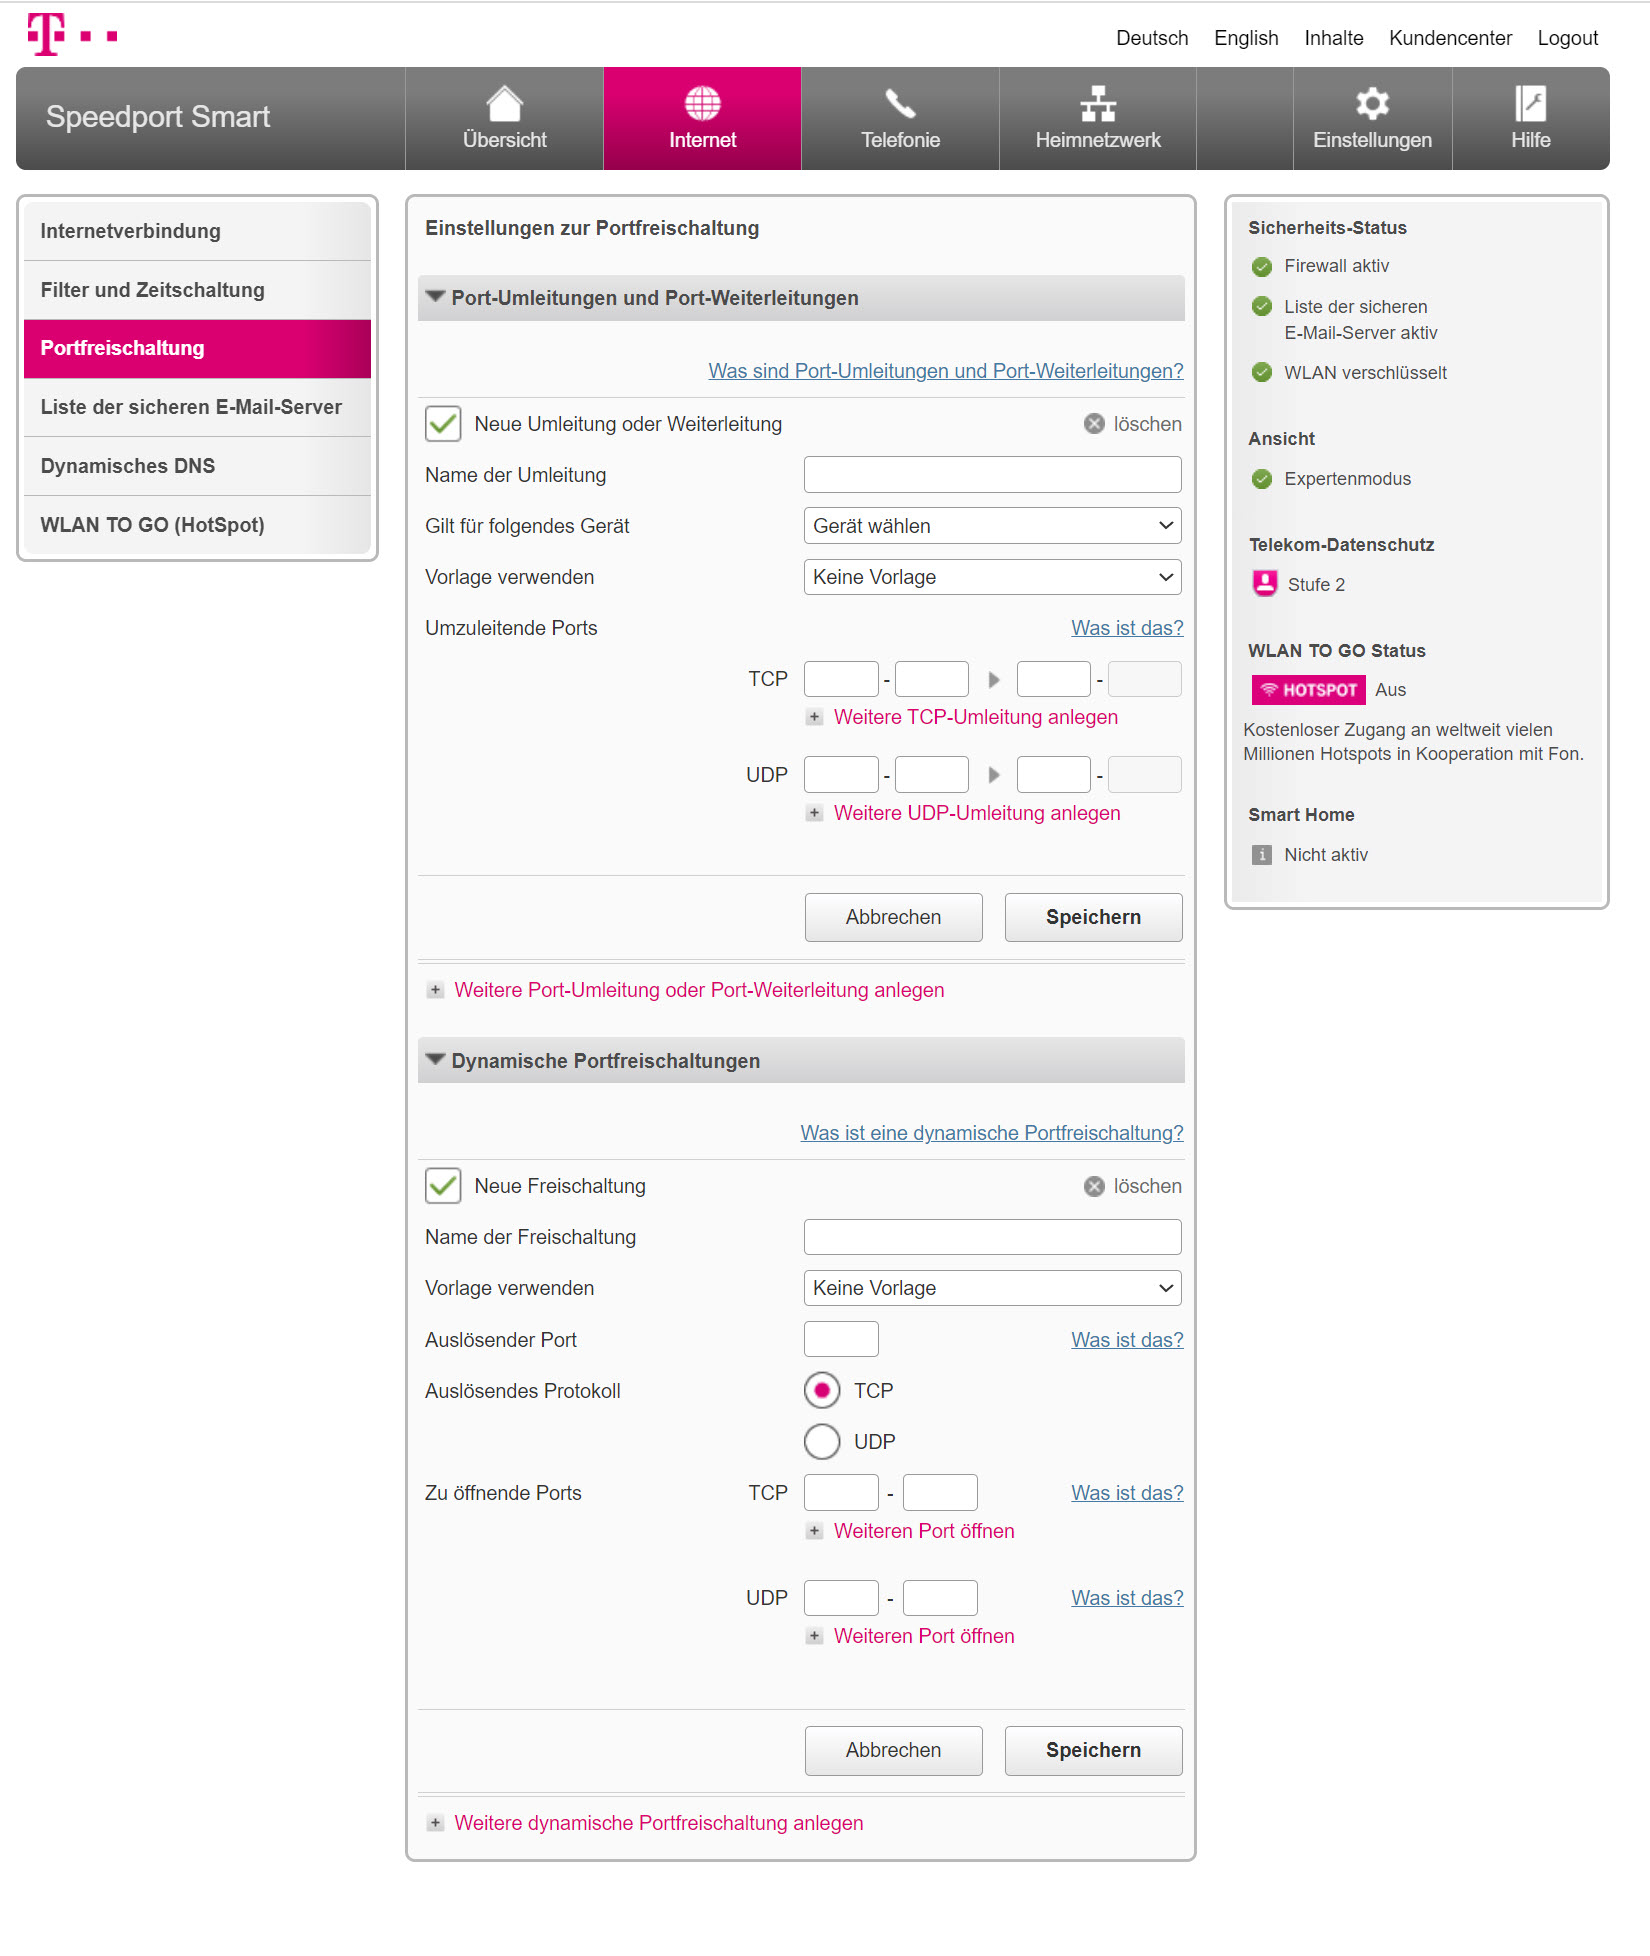This screenshot has height=1956, width=1650.
Task: Click the Smart Home info icon
Action: click(1262, 855)
